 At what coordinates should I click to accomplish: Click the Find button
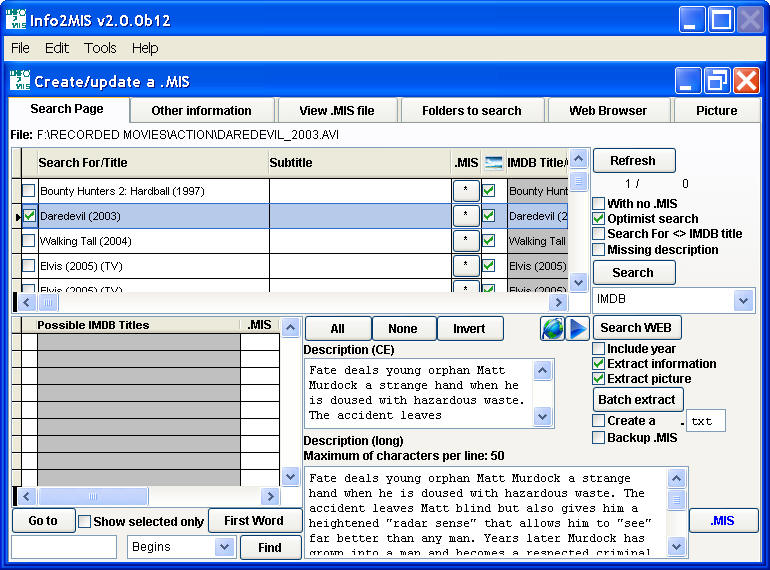tap(271, 547)
